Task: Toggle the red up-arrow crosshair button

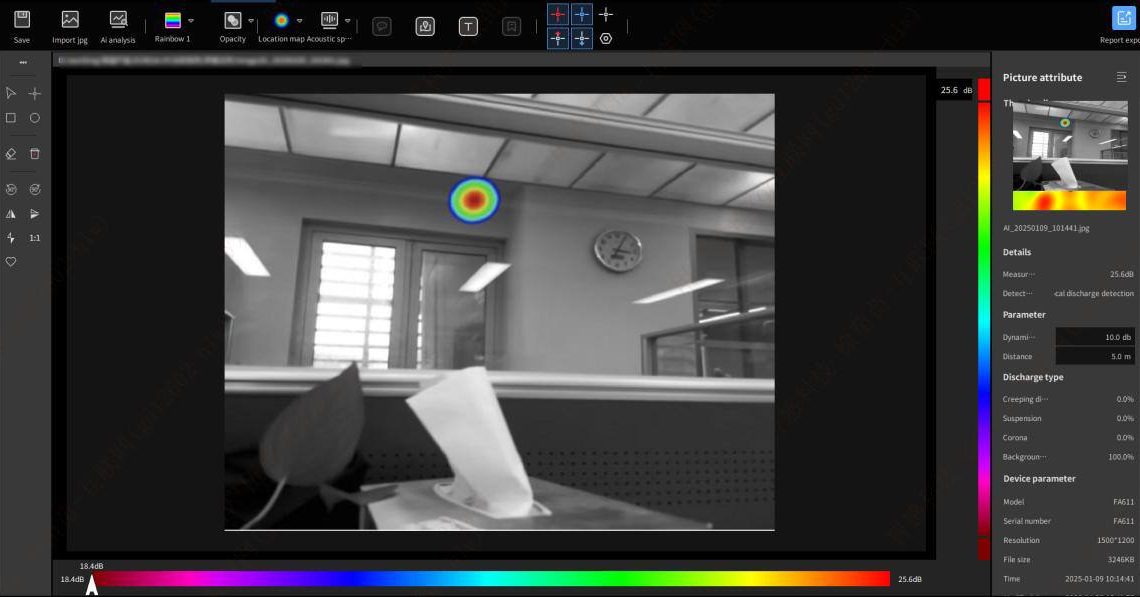Action: 558,39
